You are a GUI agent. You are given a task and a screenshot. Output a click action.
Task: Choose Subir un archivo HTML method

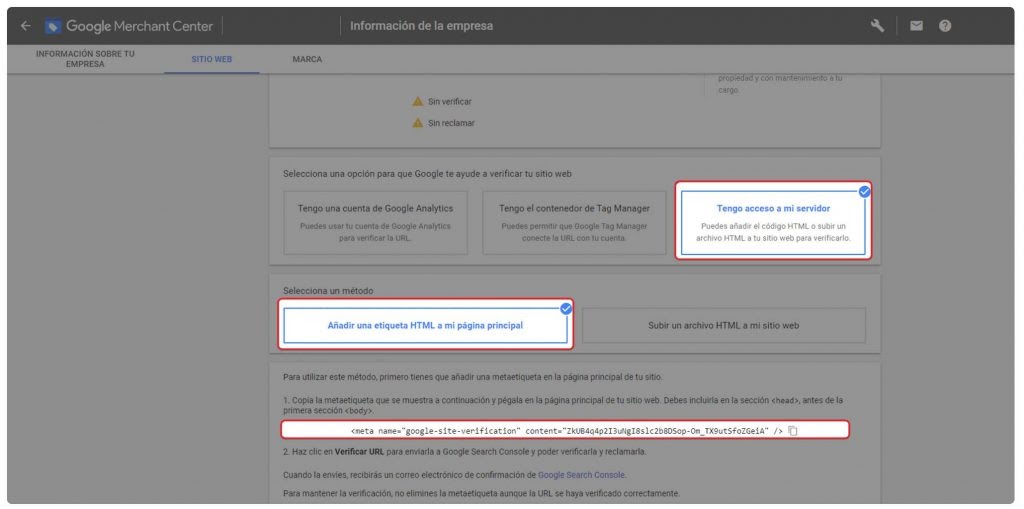pos(724,325)
